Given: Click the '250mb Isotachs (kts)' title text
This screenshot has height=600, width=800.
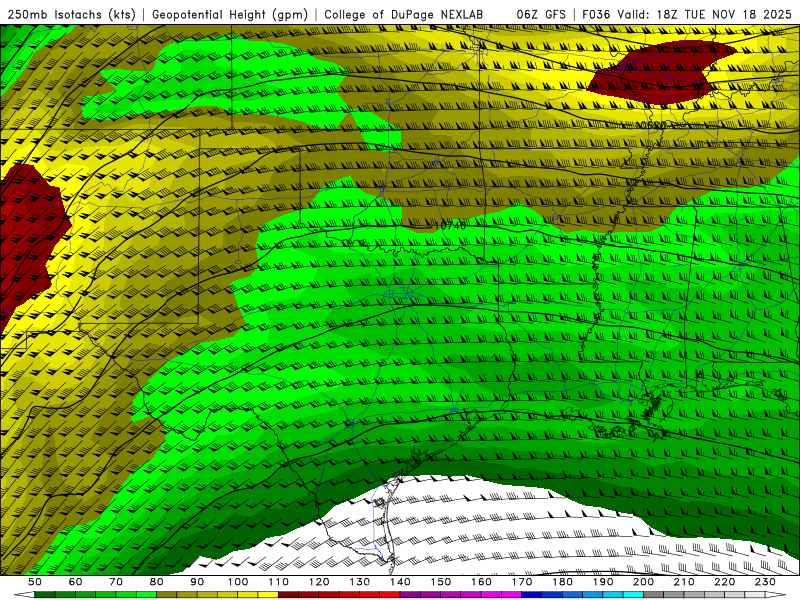Looking at the screenshot, I should 72,15.
